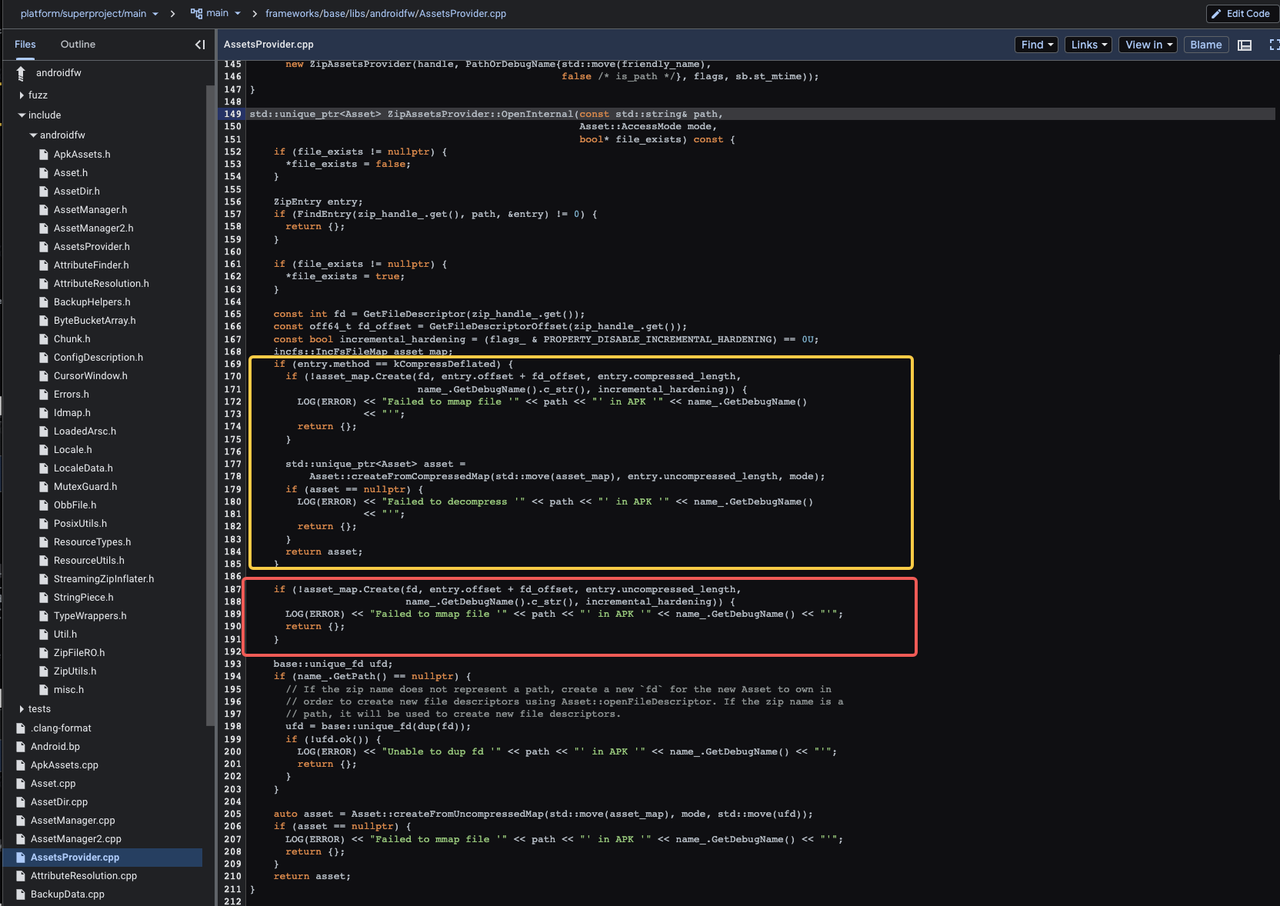The width and height of the screenshot is (1280, 906).
Task: Open the Find dropdown
Action: (1037, 45)
